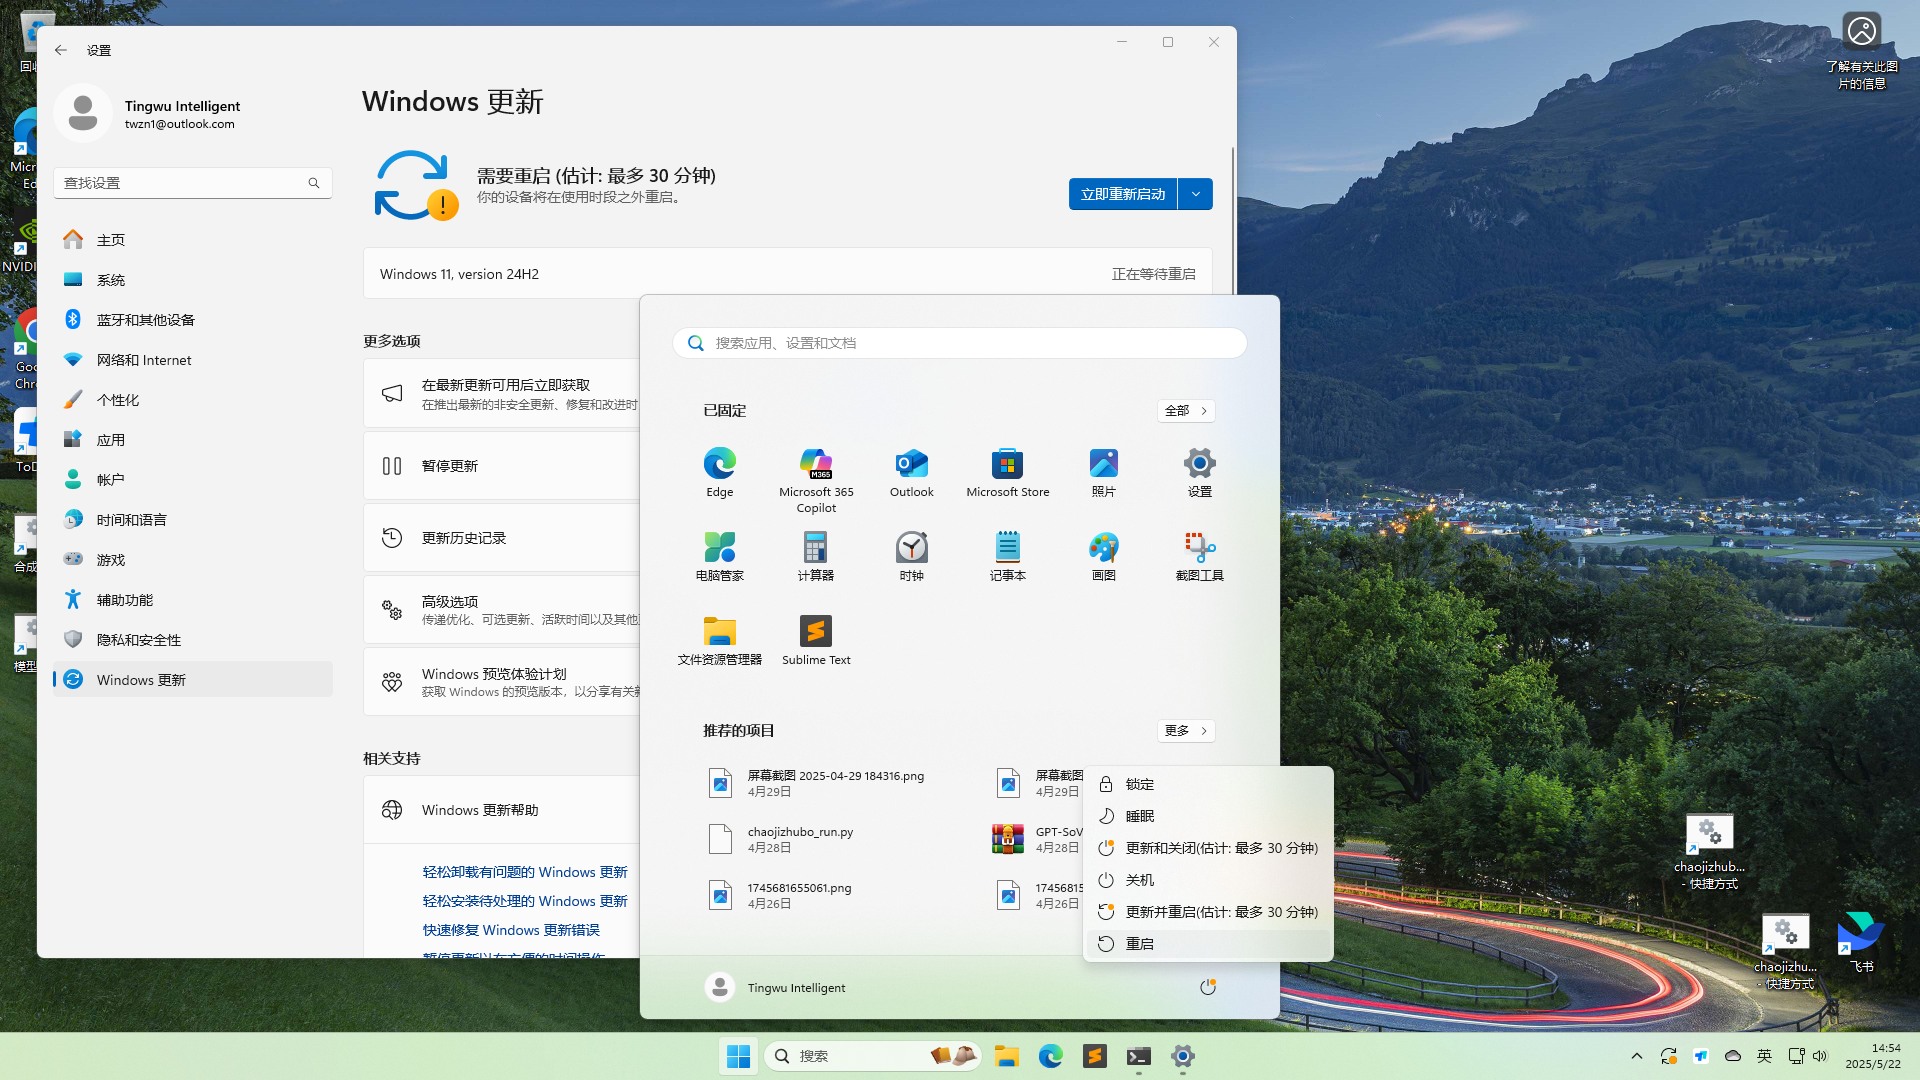Open the 快速修复 Windows 更新错误 link
This screenshot has height=1080, width=1920.
tap(511, 929)
